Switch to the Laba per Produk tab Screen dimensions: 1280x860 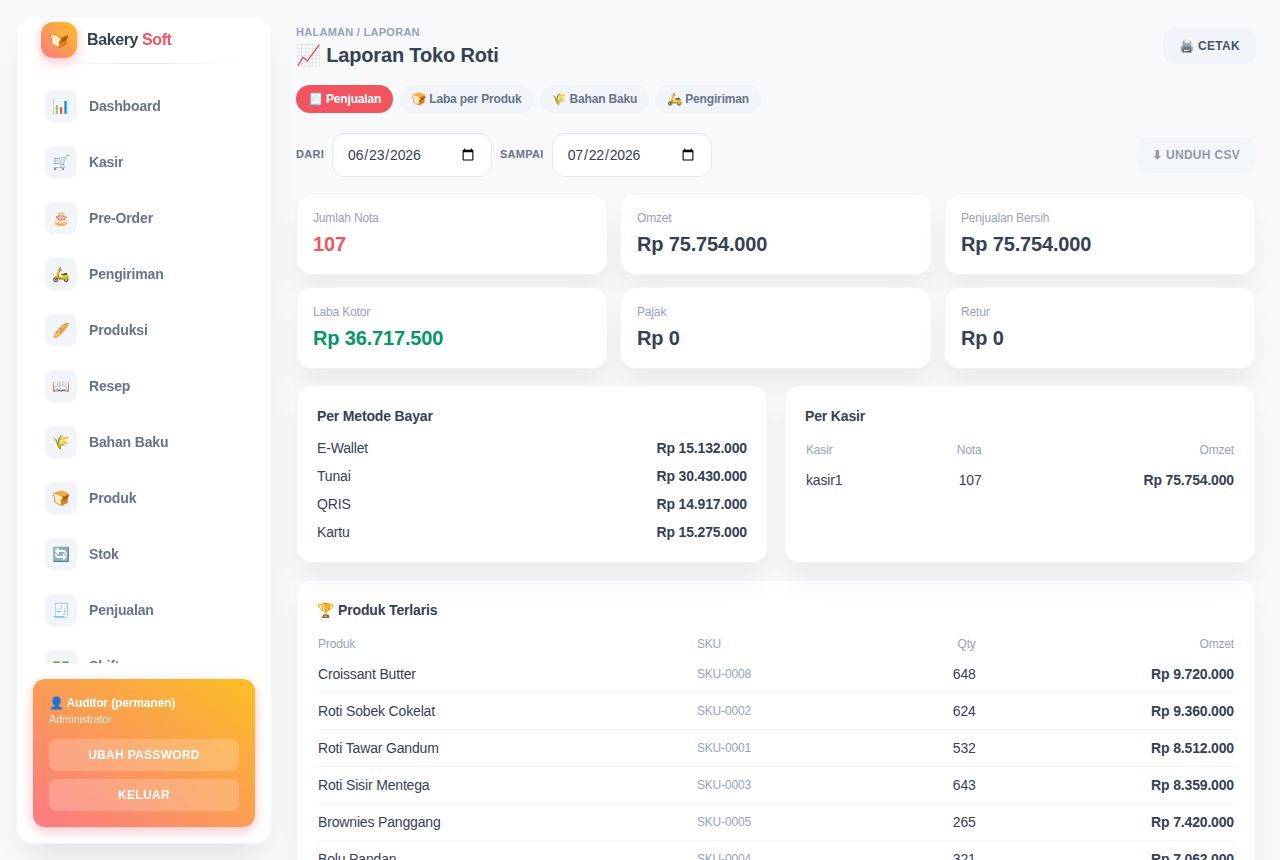pos(467,99)
